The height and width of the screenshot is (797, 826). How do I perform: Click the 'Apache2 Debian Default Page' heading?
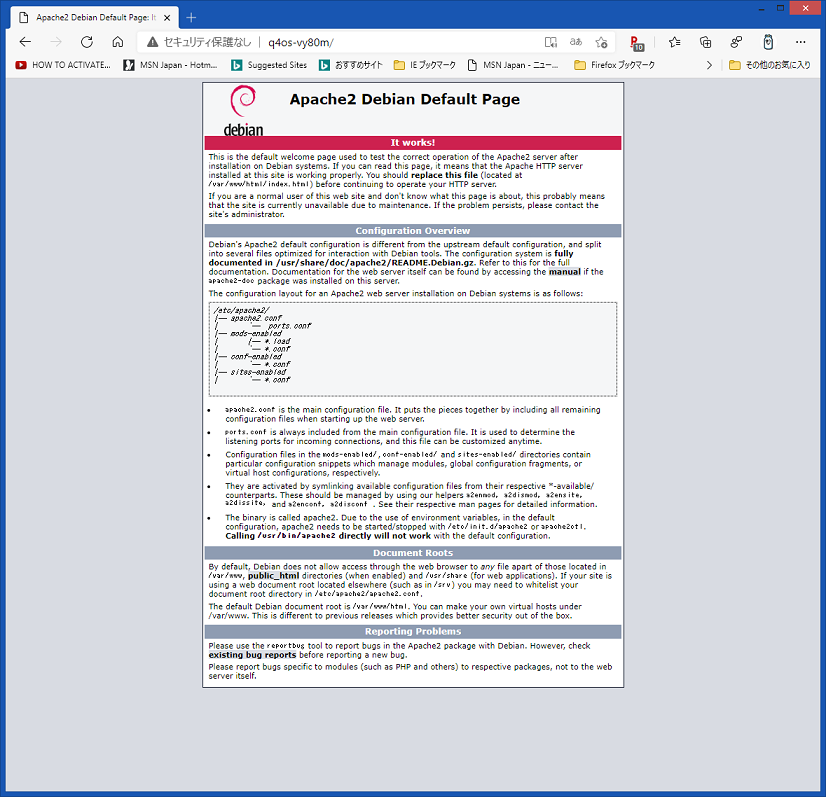point(405,100)
